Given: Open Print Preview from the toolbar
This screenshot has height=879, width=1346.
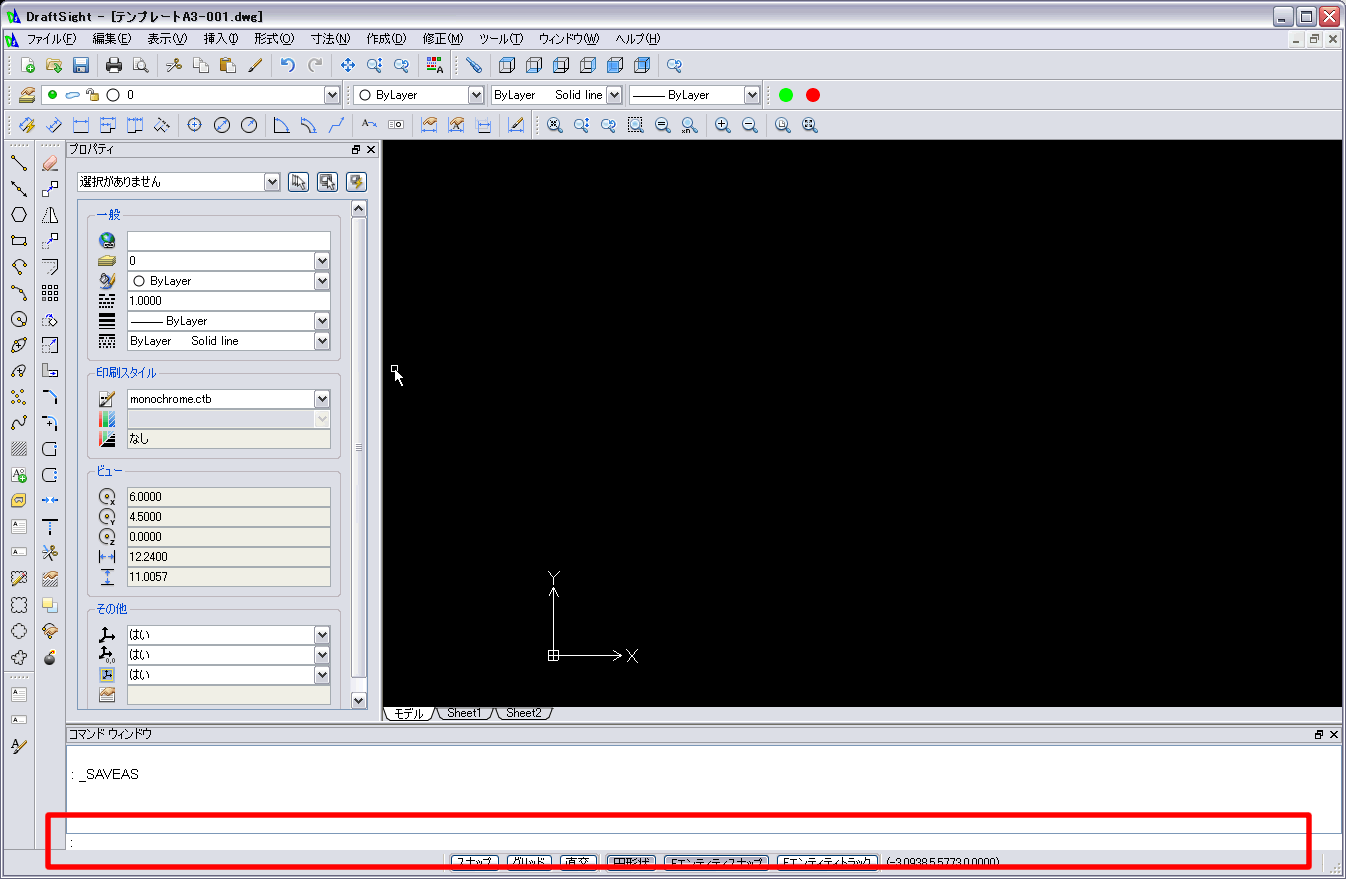Looking at the screenshot, I should pyautogui.click(x=140, y=65).
